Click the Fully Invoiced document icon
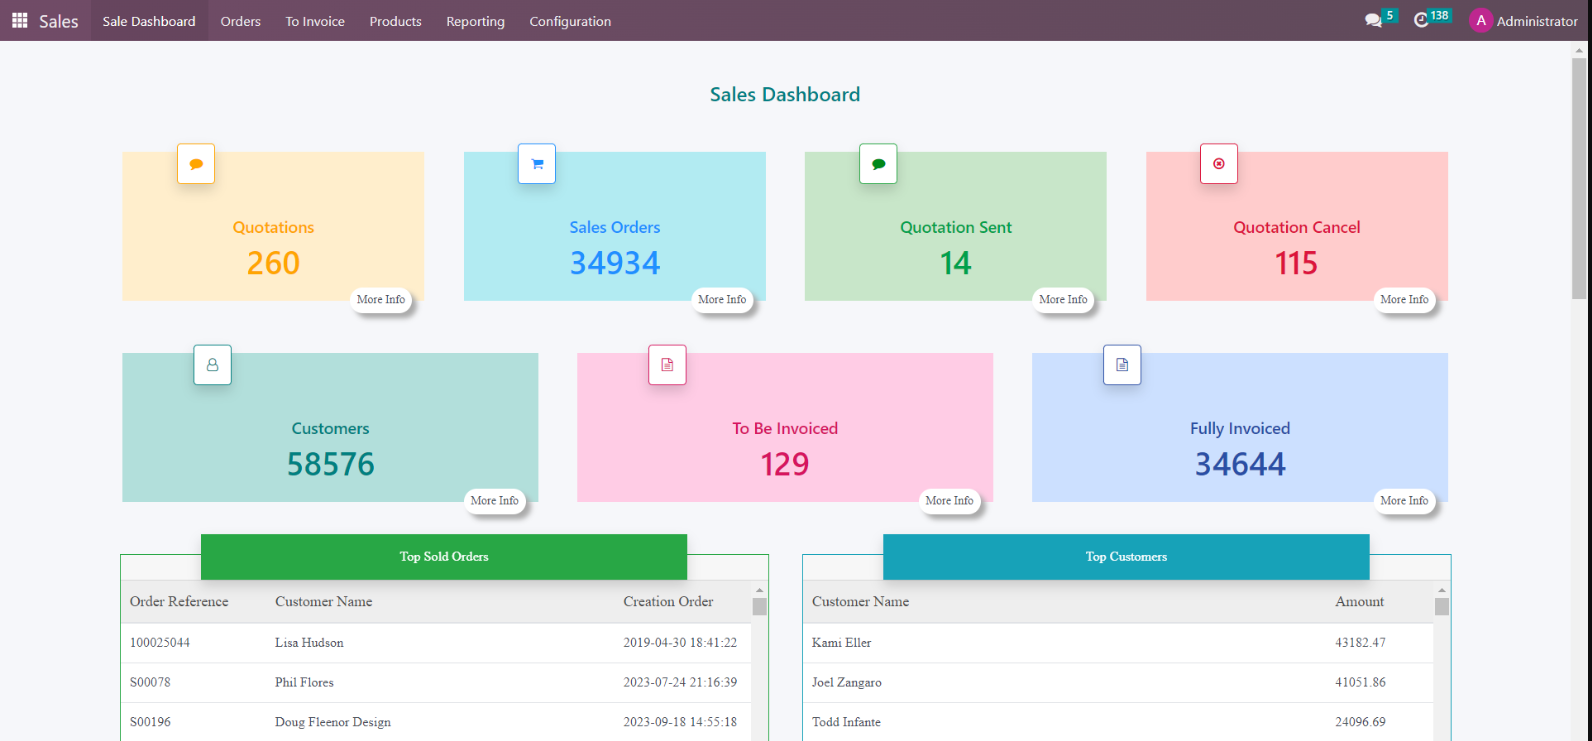Screen dimensions: 1592x741 pyautogui.click(x=1122, y=365)
